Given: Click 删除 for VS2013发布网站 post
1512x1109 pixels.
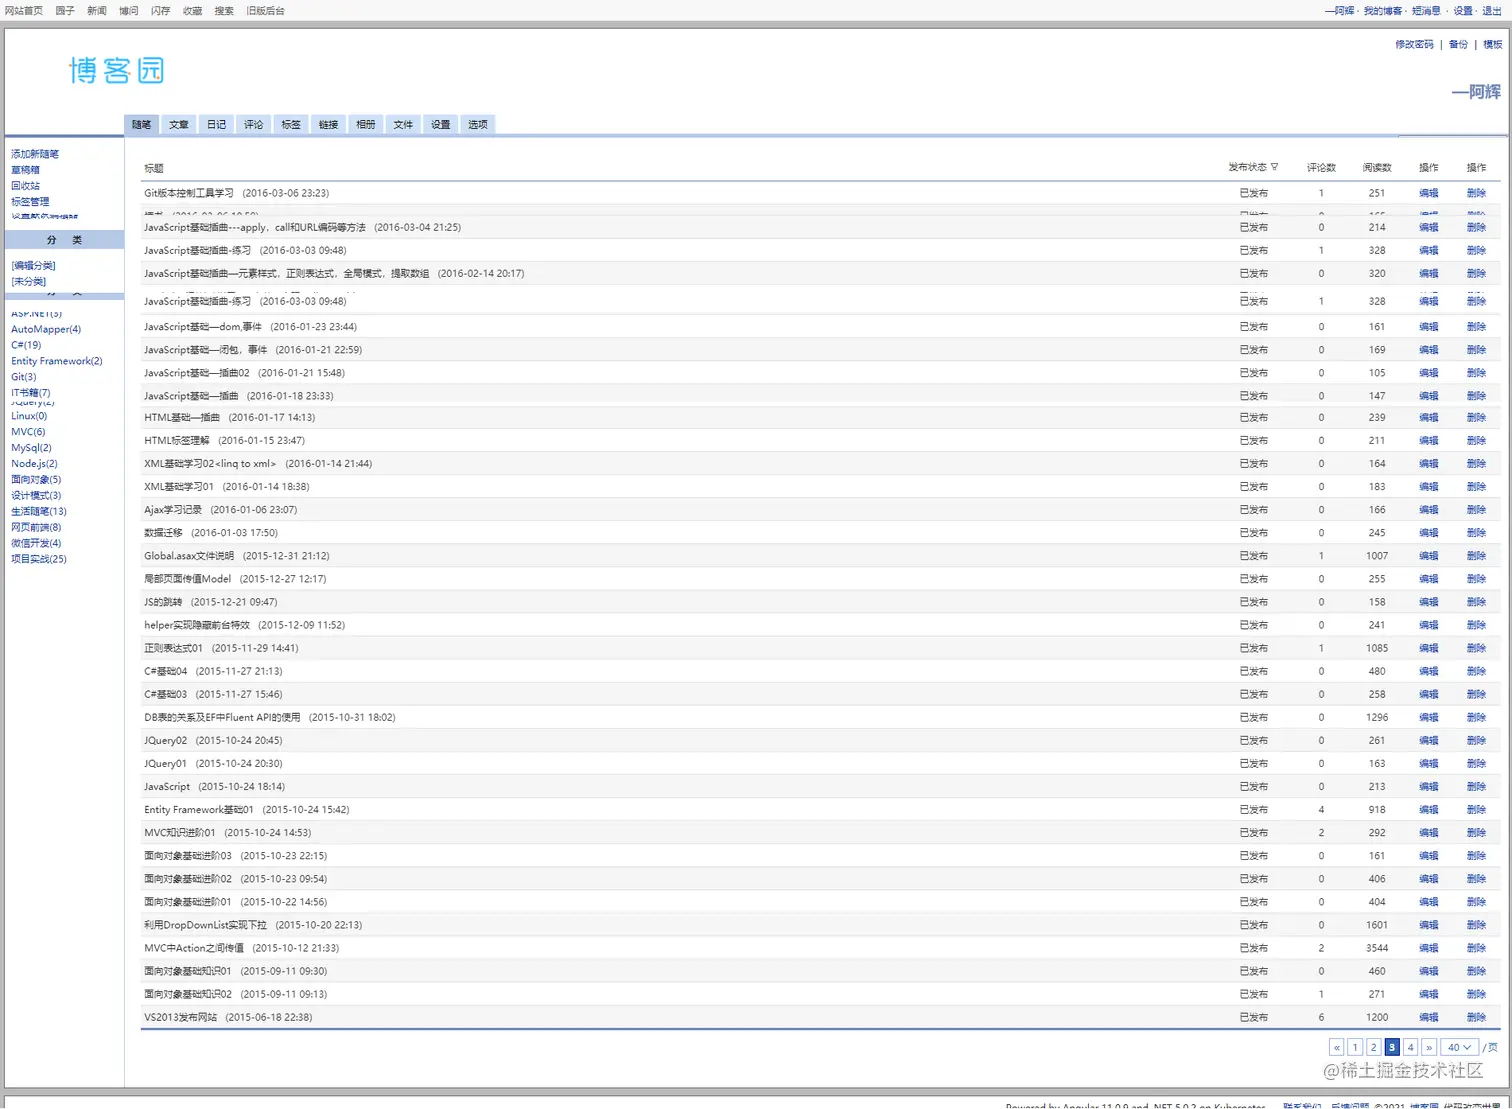Looking at the screenshot, I should tap(1476, 1017).
